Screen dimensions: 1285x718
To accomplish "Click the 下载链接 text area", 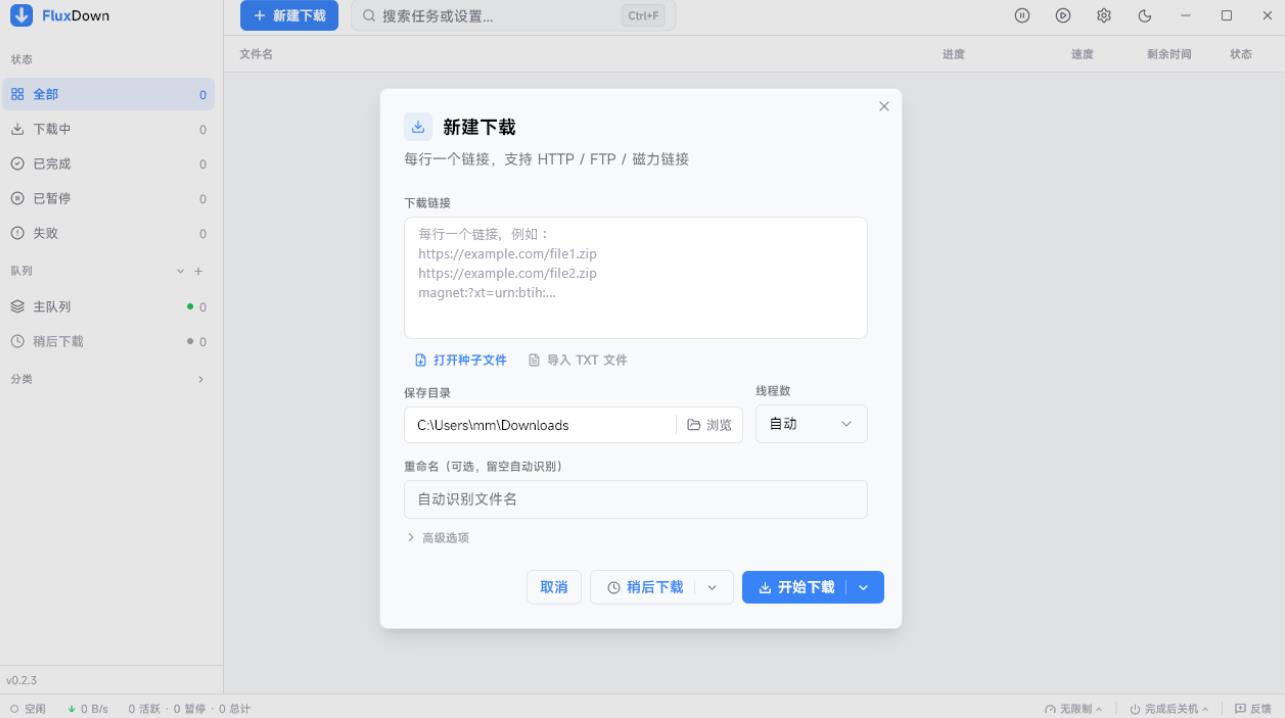I will (x=635, y=278).
